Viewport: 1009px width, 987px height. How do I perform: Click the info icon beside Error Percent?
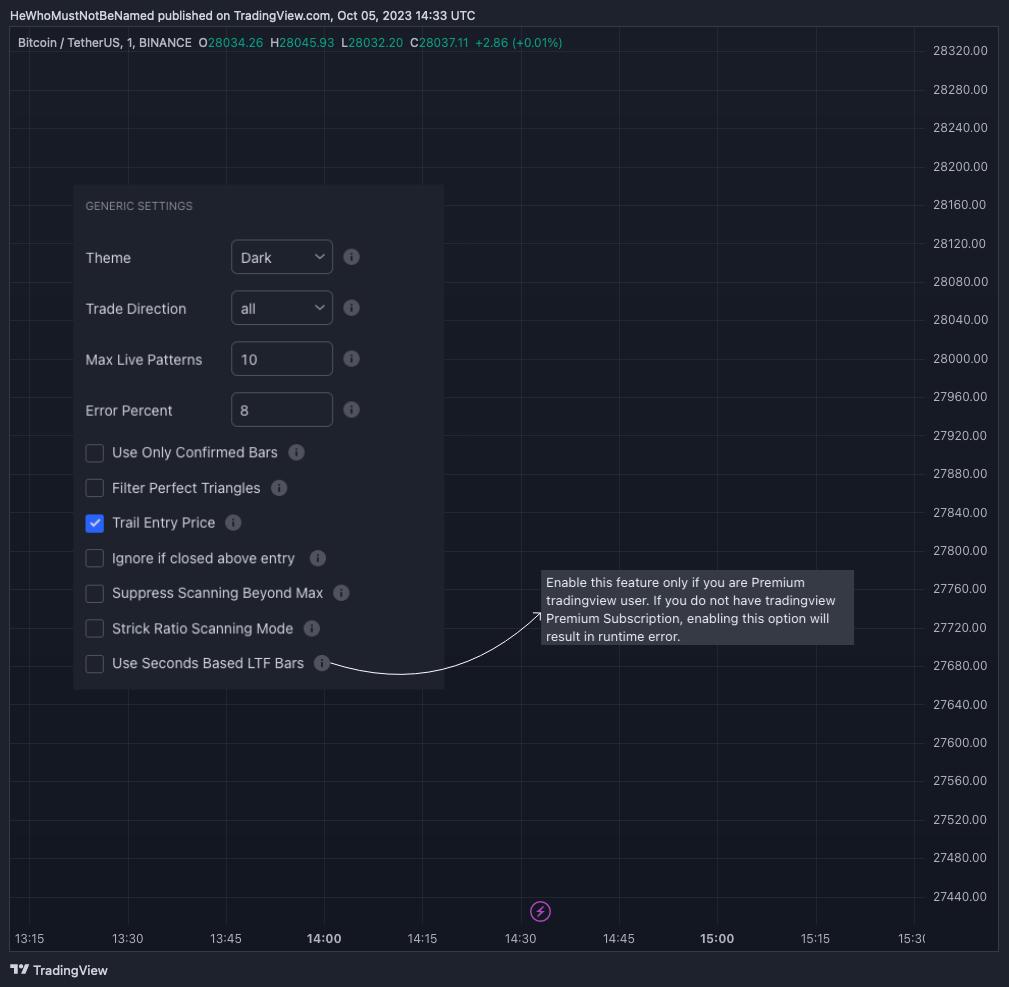coord(351,409)
